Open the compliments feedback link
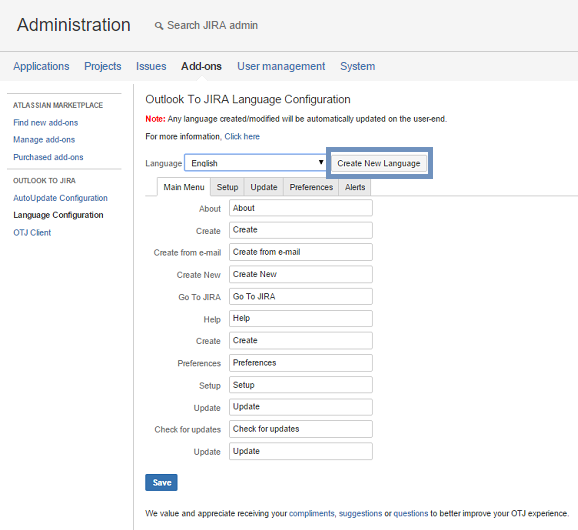 pos(311,513)
